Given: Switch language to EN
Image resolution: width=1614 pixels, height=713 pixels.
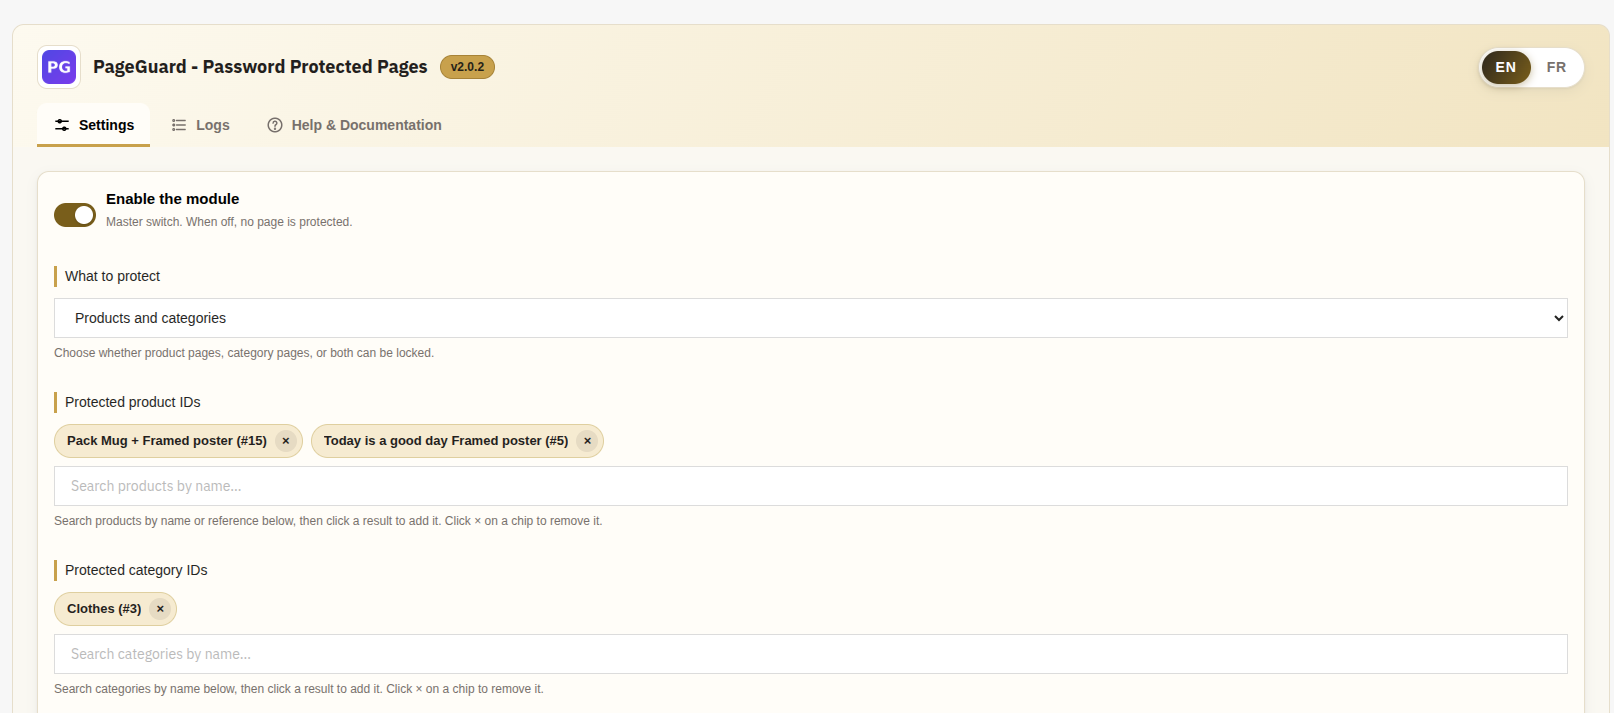Looking at the screenshot, I should (1506, 67).
